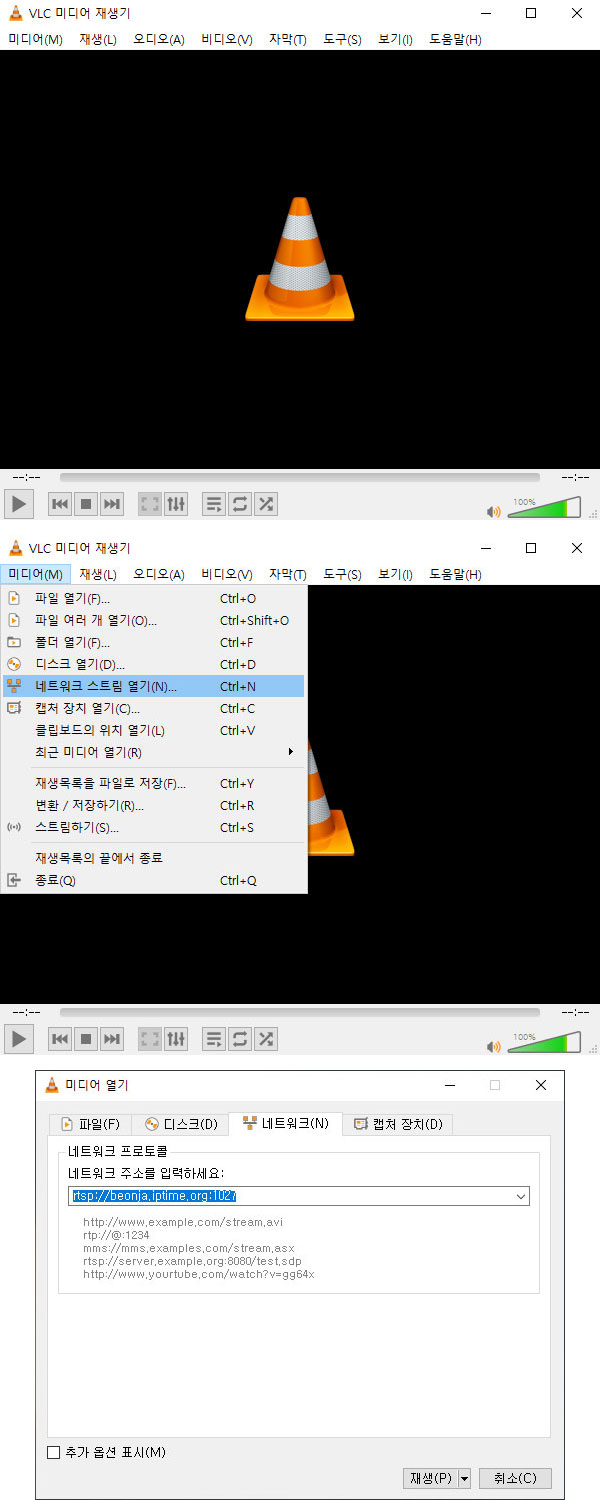Toggle 재생목록의 끝에서 종료 menu entry
This screenshot has height=1500, width=600.
(154, 858)
